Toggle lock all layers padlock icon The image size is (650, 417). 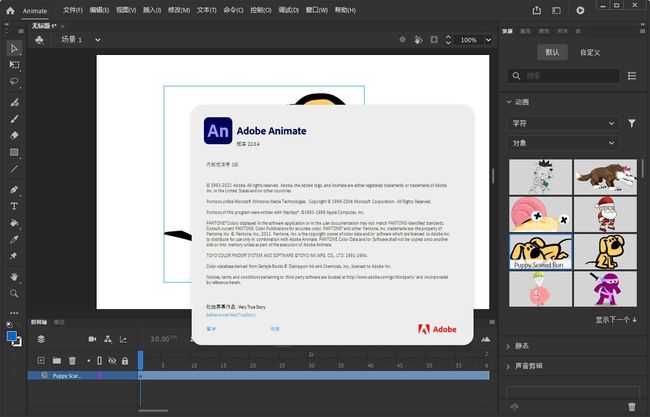click(x=125, y=361)
